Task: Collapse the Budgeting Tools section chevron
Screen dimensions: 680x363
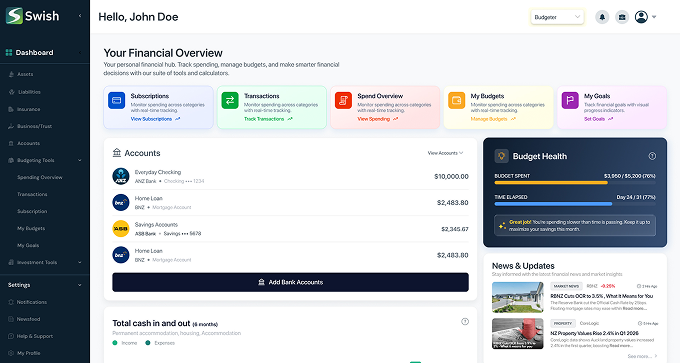Action: pyautogui.click(x=80, y=160)
